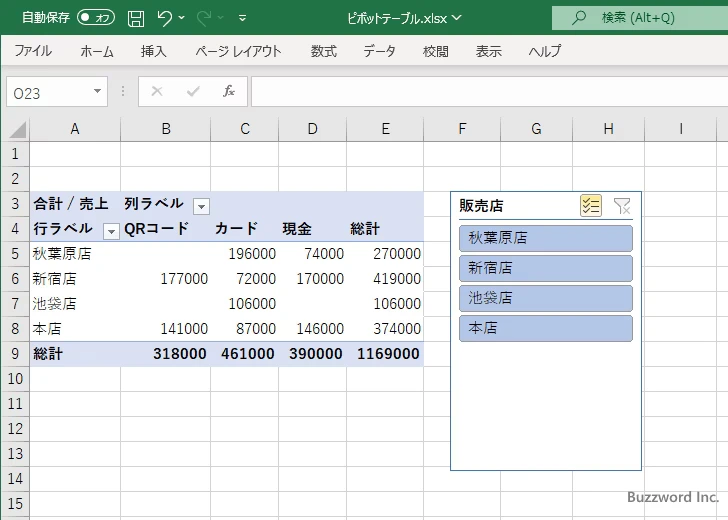The image size is (728, 520).
Task: Toggle the AutoSave switch
Action: pyautogui.click(x=96, y=18)
